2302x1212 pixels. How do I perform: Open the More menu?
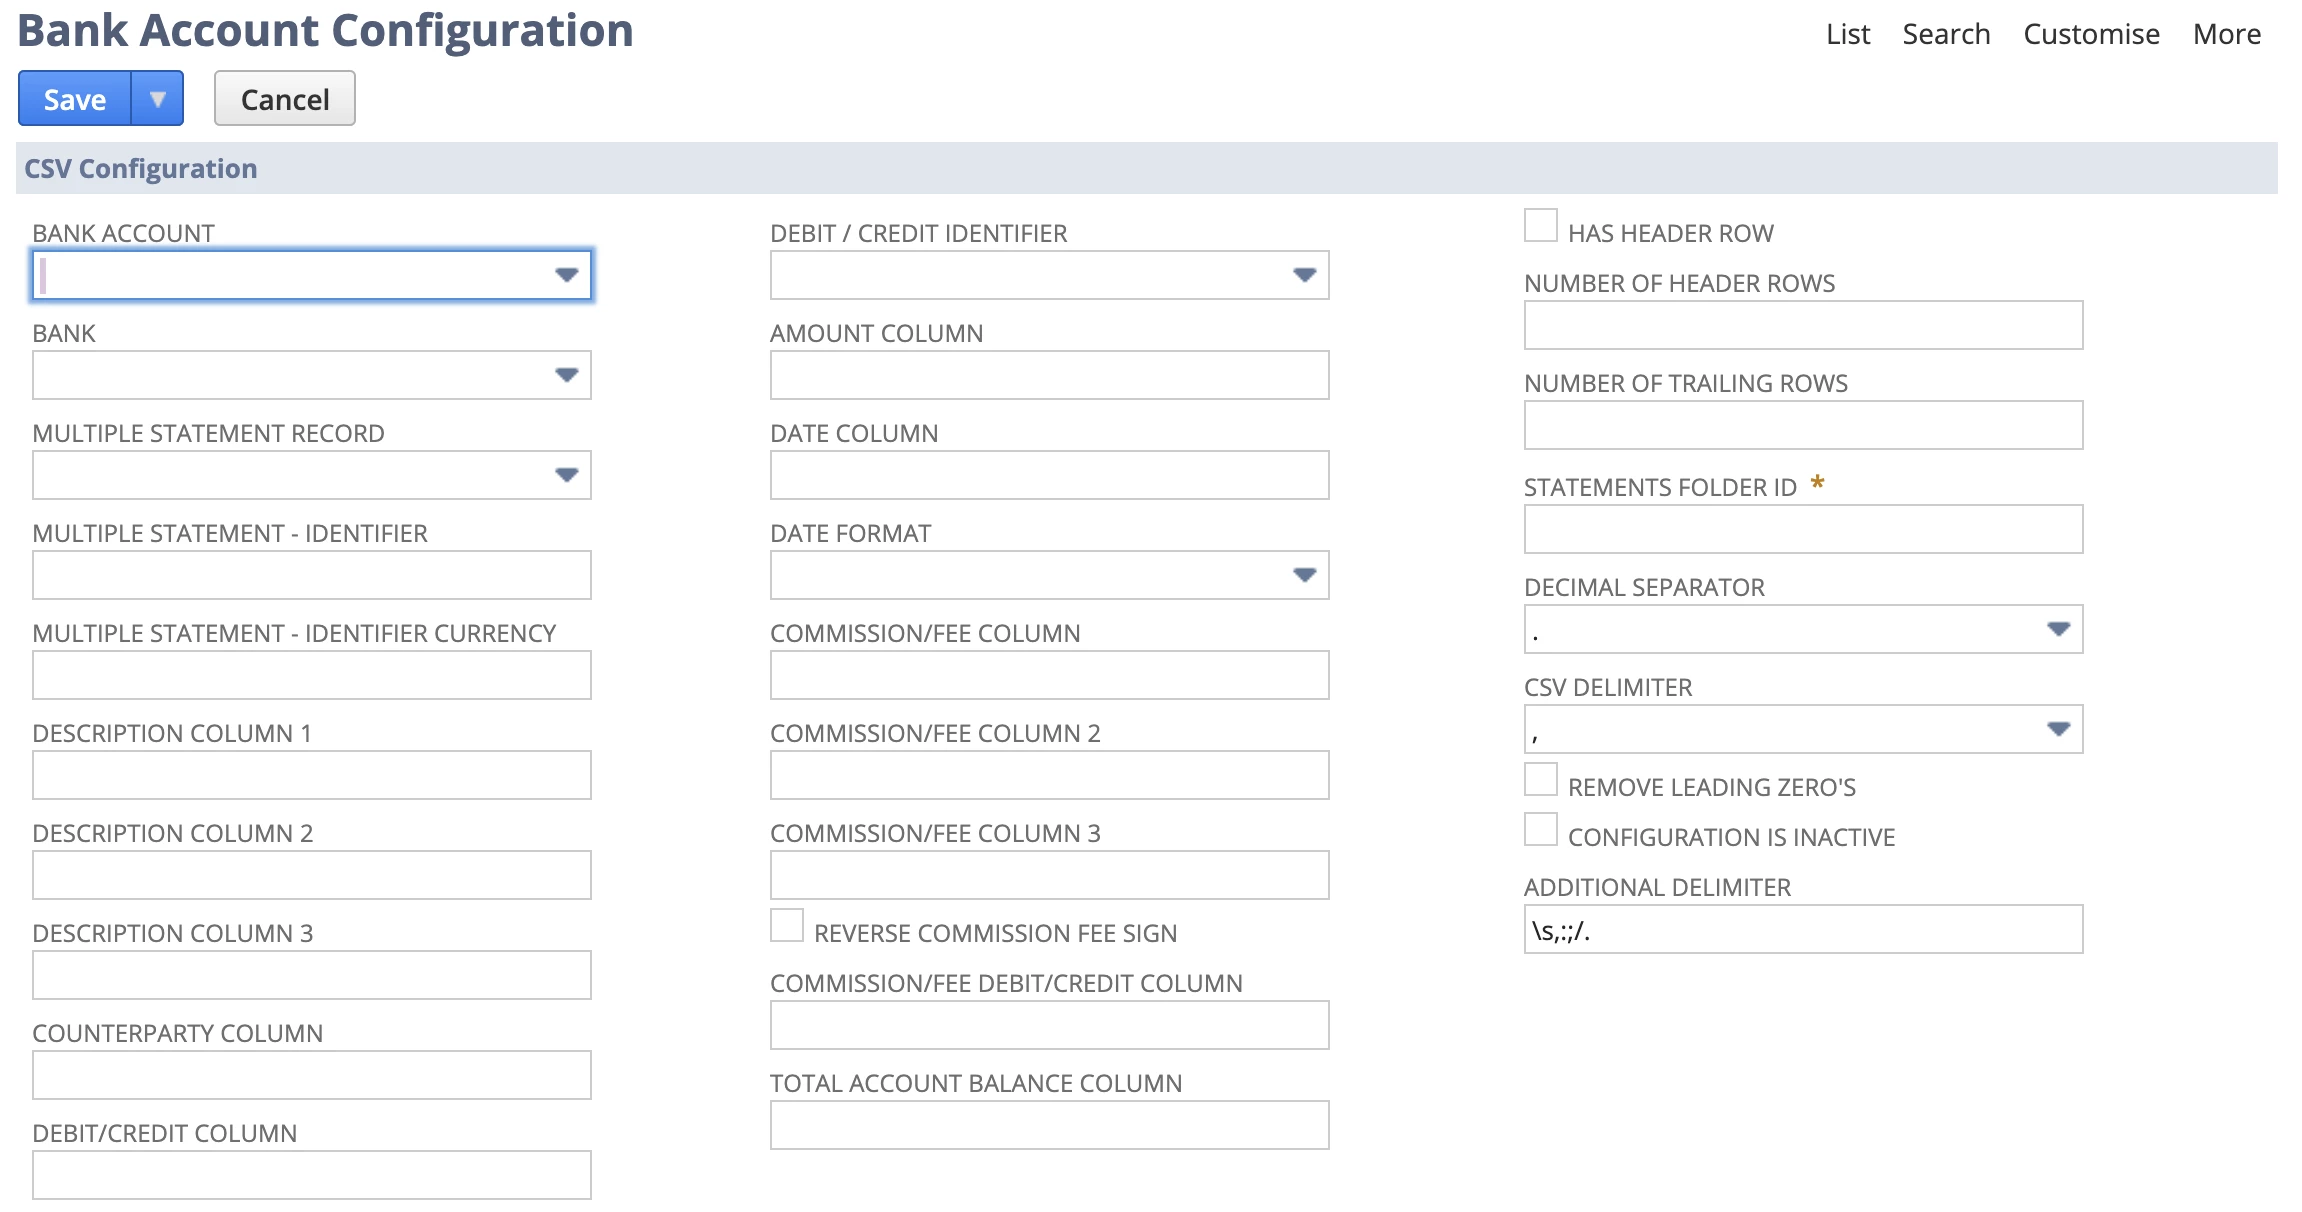pos(2226,33)
